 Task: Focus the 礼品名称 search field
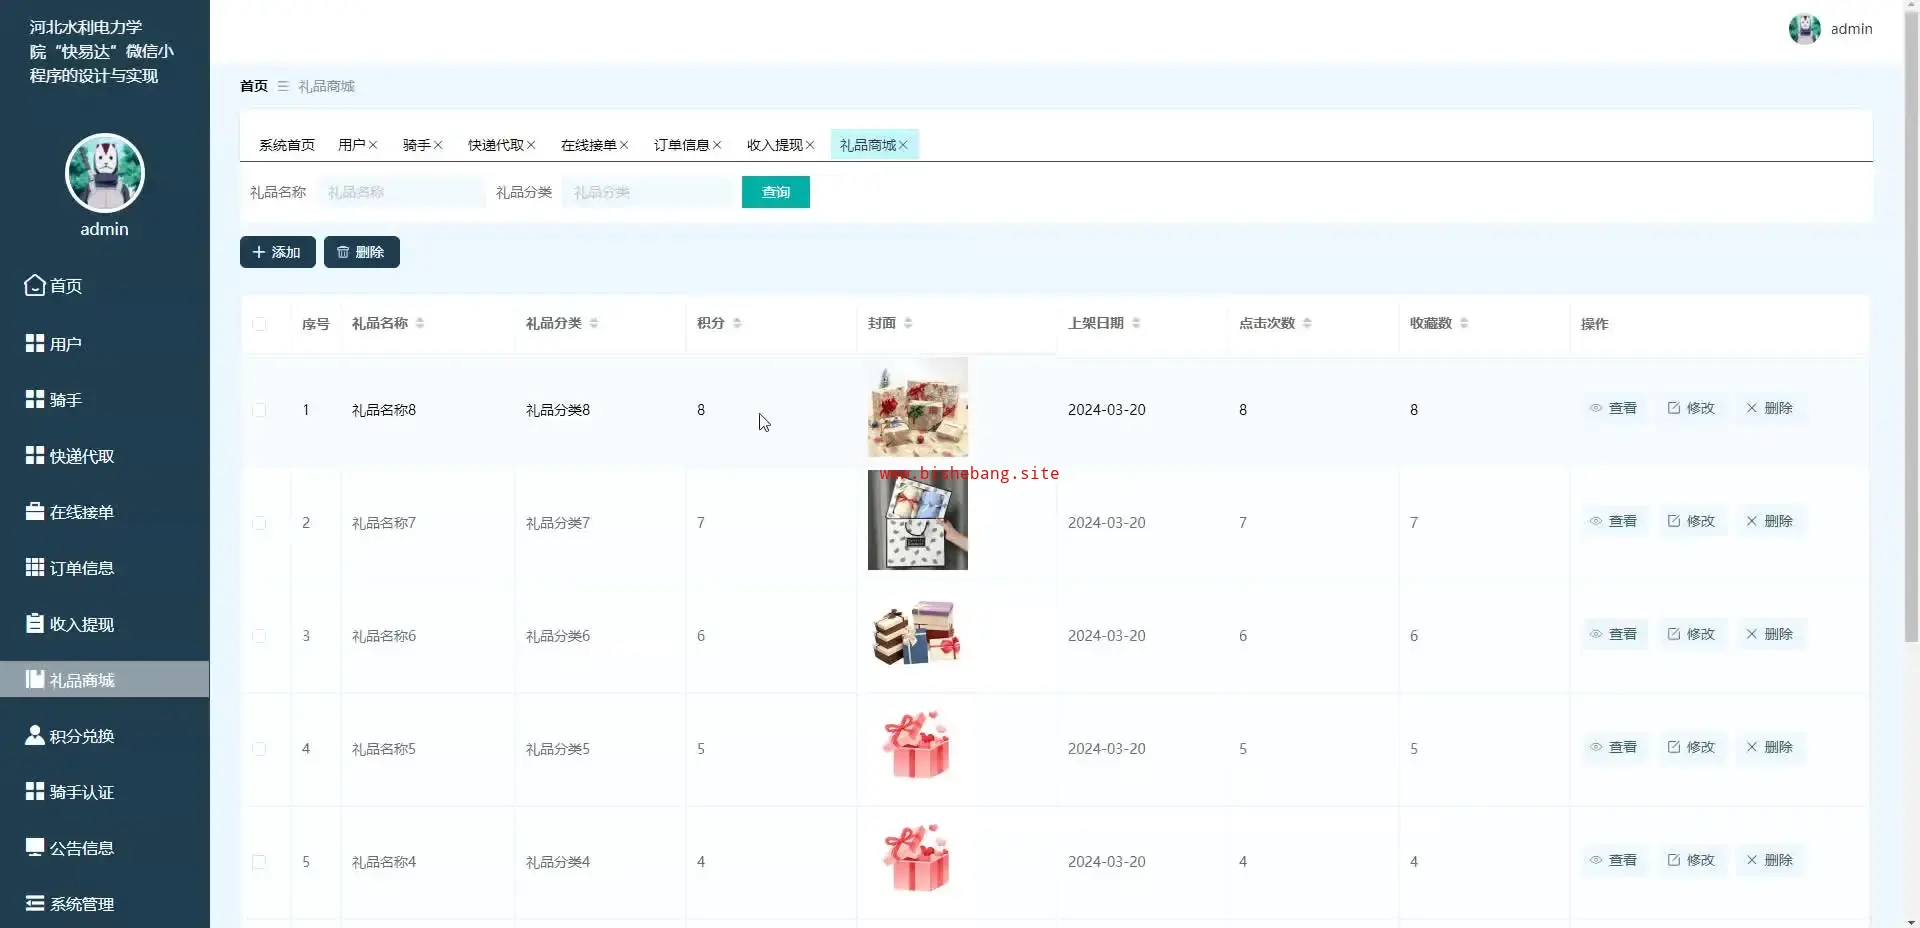[x=401, y=192]
